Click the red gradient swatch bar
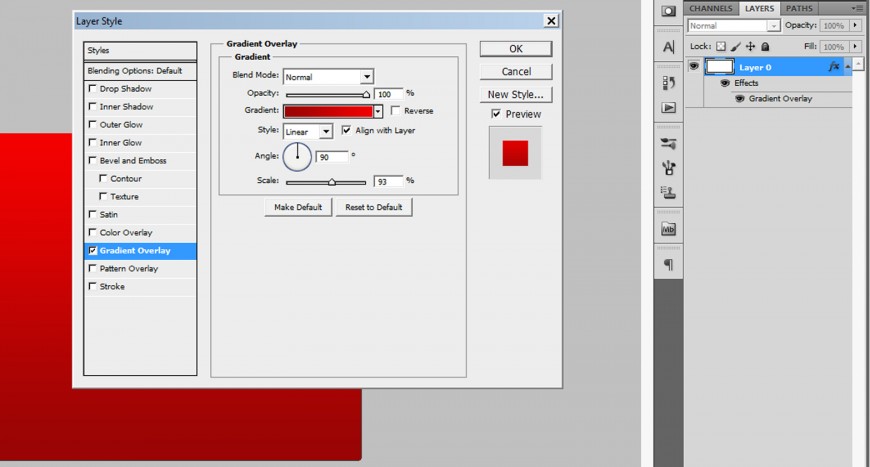The height and width of the screenshot is (467, 870). [x=328, y=111]
